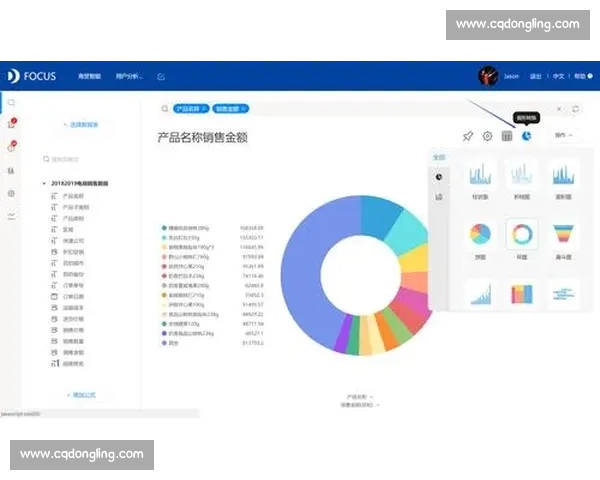
Task: Click the blue chart type switch icon
Action: point(526,136)
